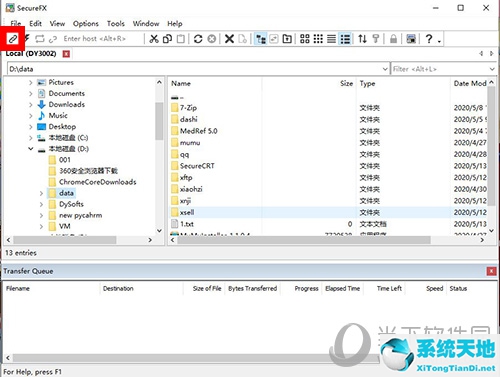Select the Local (DY3002) tab
This screenshot has height=377, width=500.
tap(31, 54)
